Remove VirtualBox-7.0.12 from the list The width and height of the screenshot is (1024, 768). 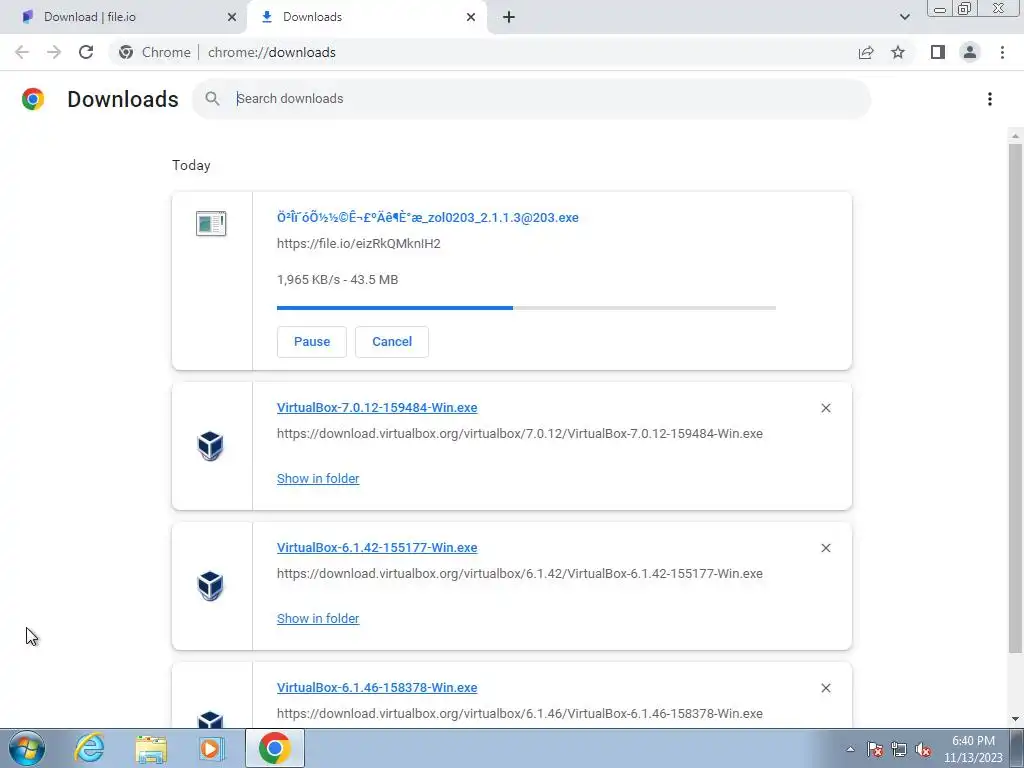tap(825, 408)
